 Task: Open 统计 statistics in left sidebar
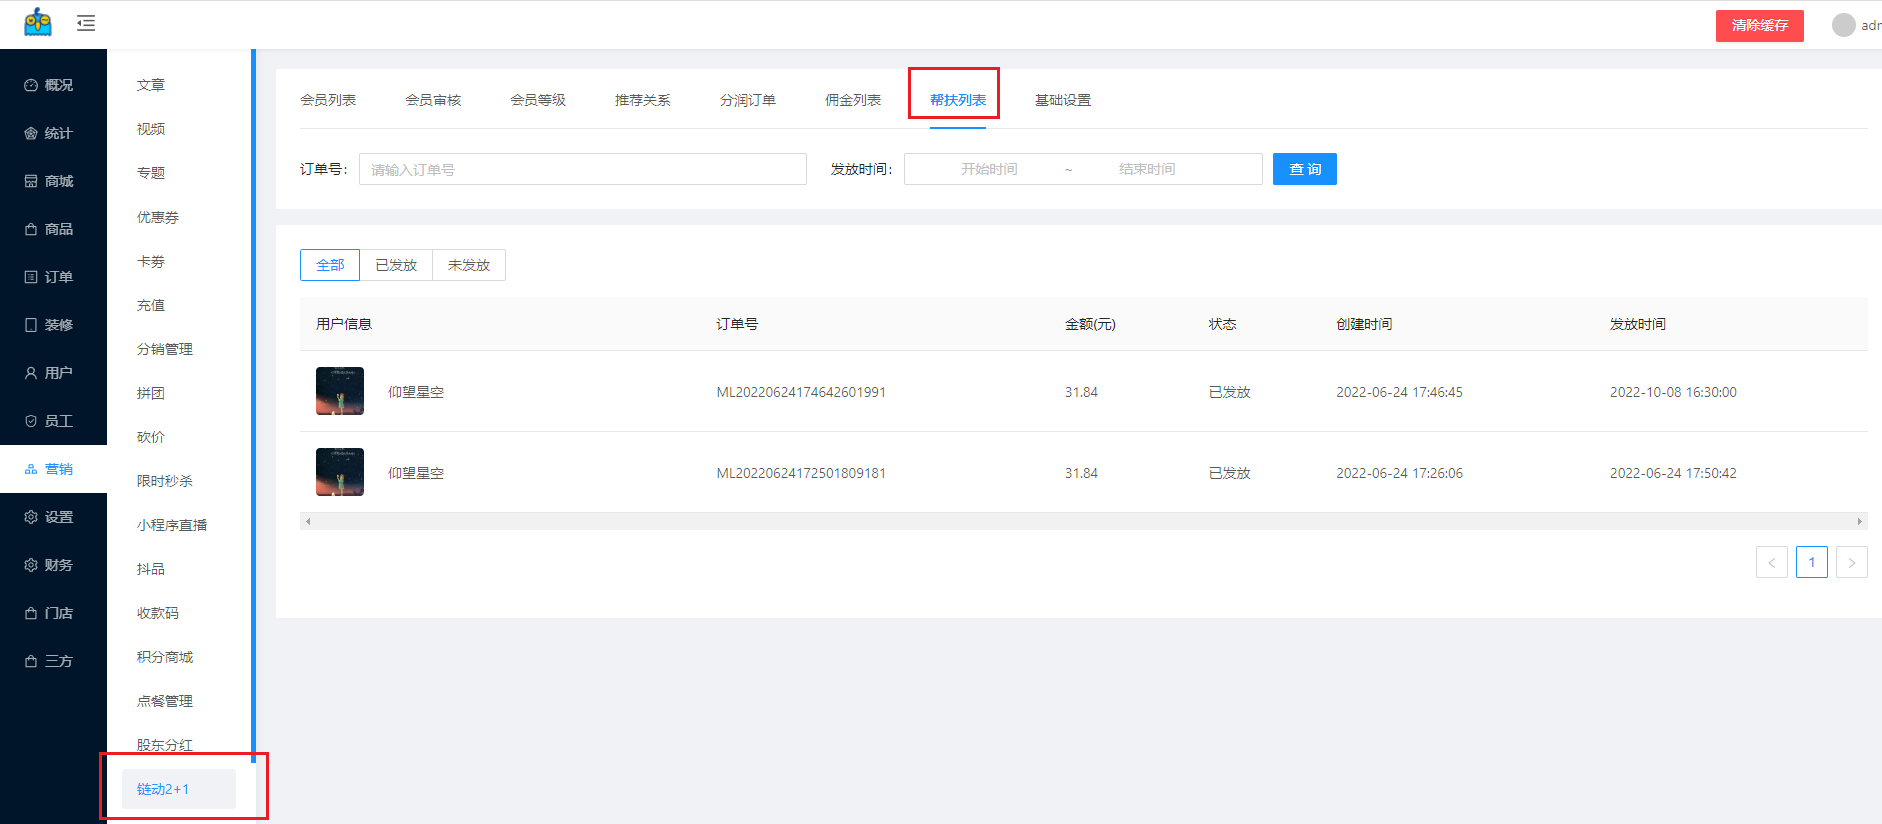pos(52,133)
